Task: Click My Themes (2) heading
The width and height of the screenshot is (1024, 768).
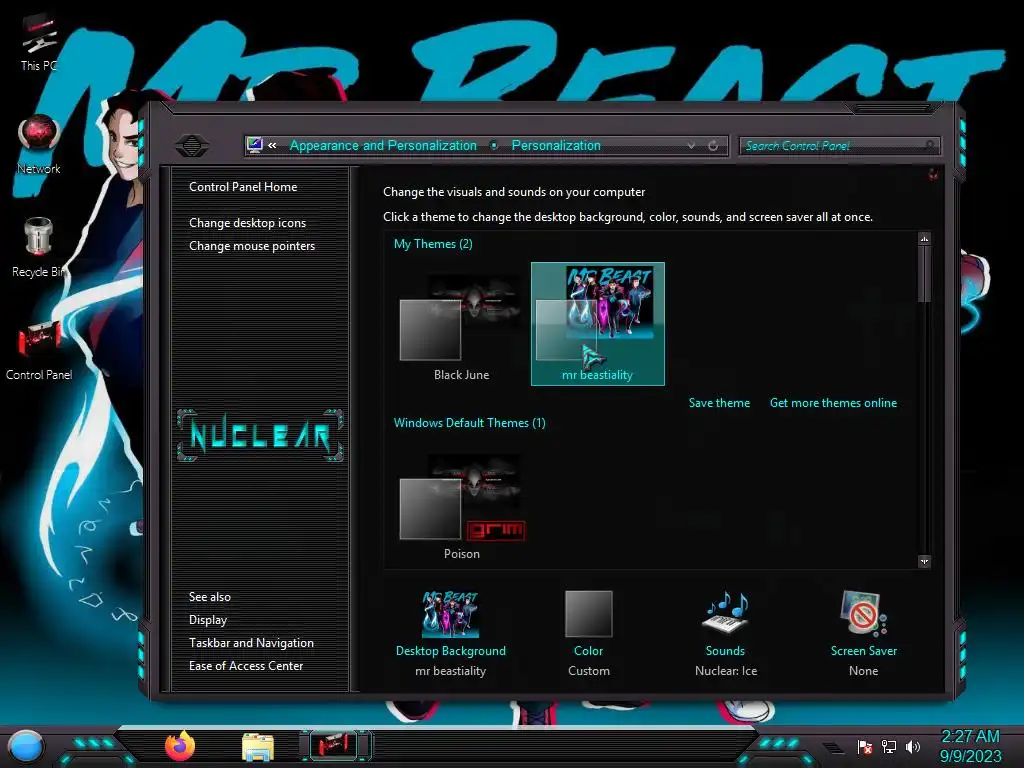Action: (433, 244)
